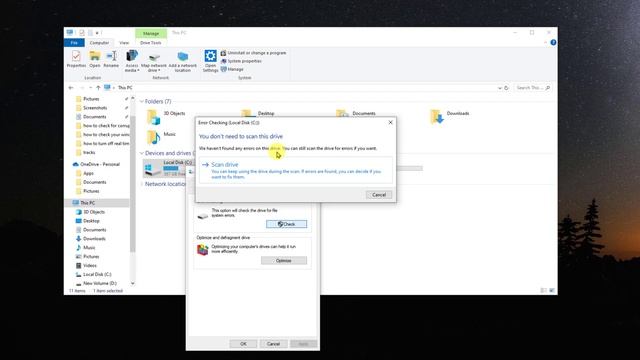Collapse the Devices and drives section
This screenshot has width=640, height=360.
point(142,153)
